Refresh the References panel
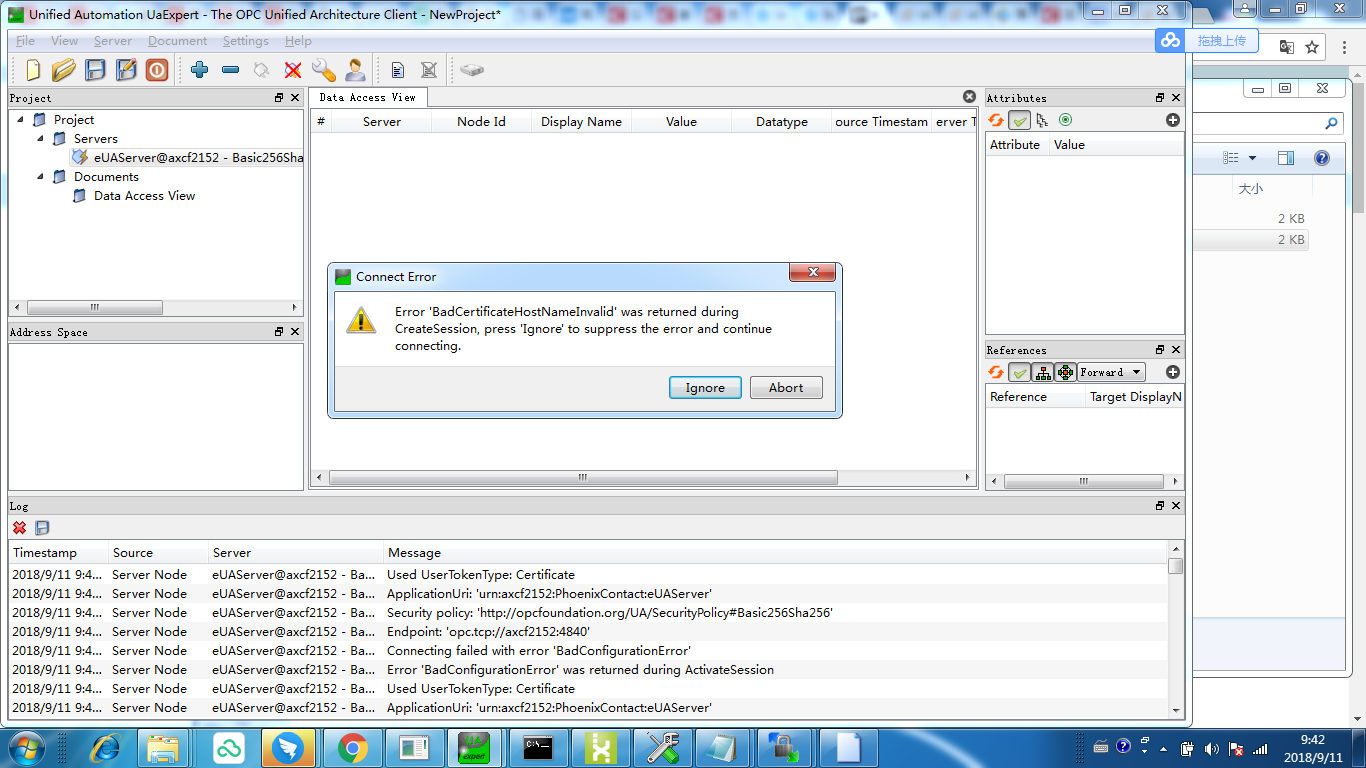This screenshot has width=1366, height=768. (996, 372)
